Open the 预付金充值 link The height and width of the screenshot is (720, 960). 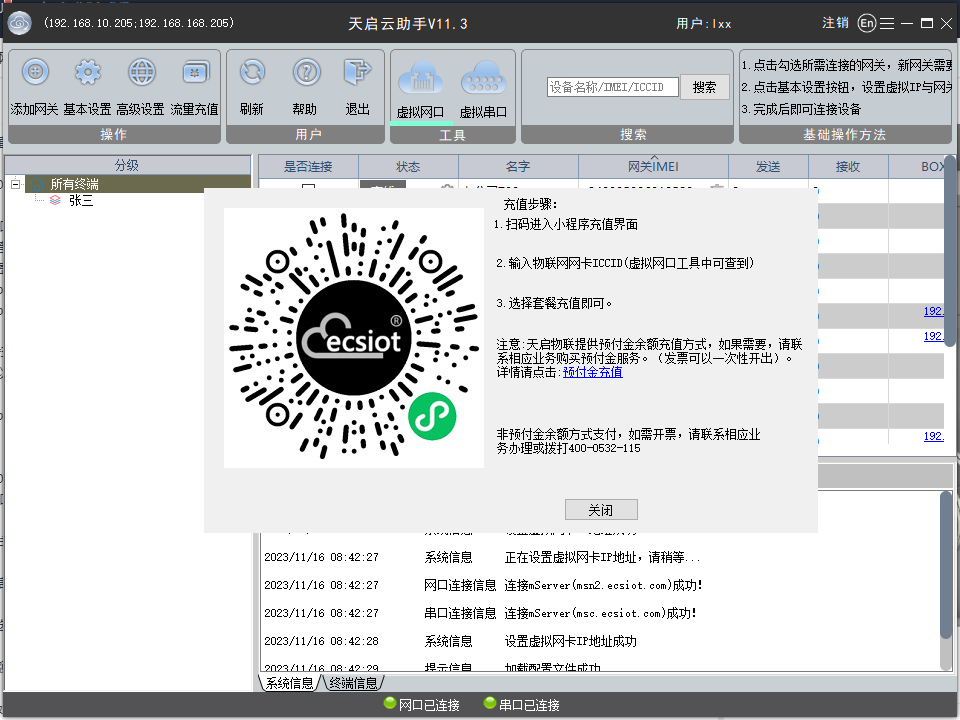[x=593, y=372]
